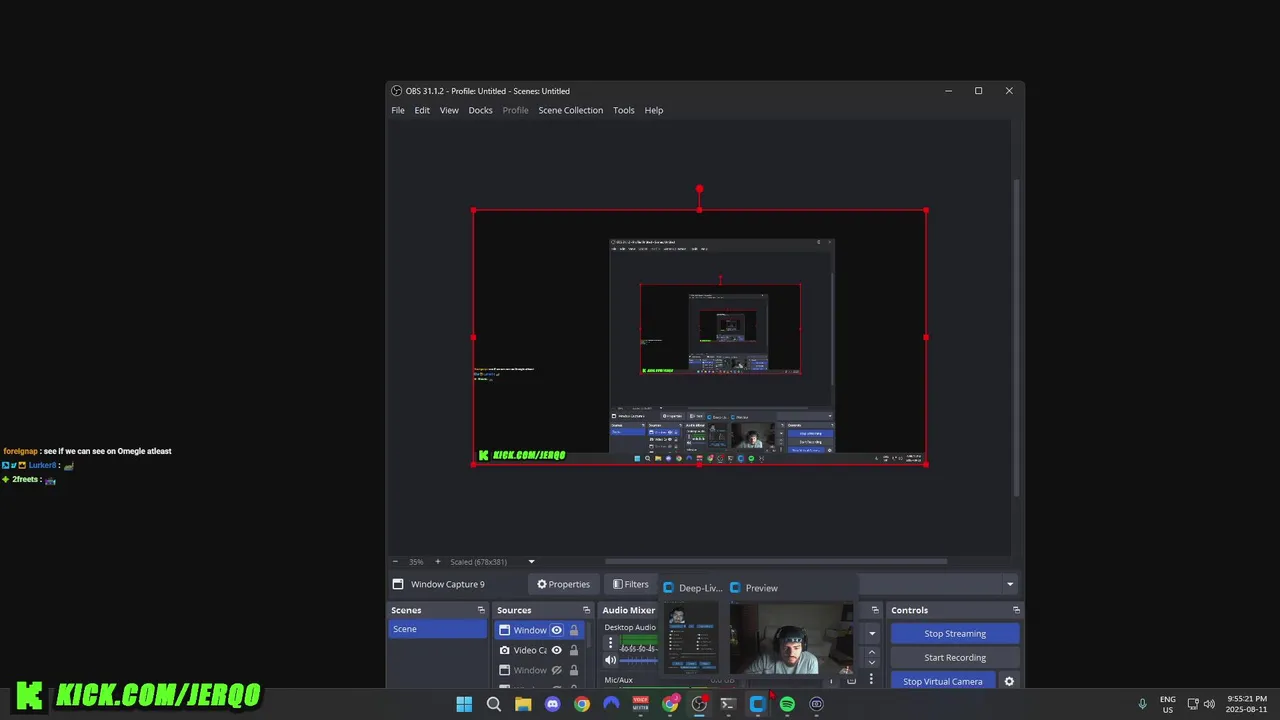Expand the source toolbar dropdown at right
This screenshot has height=720, width=1280.
[x=1010, y=584]
